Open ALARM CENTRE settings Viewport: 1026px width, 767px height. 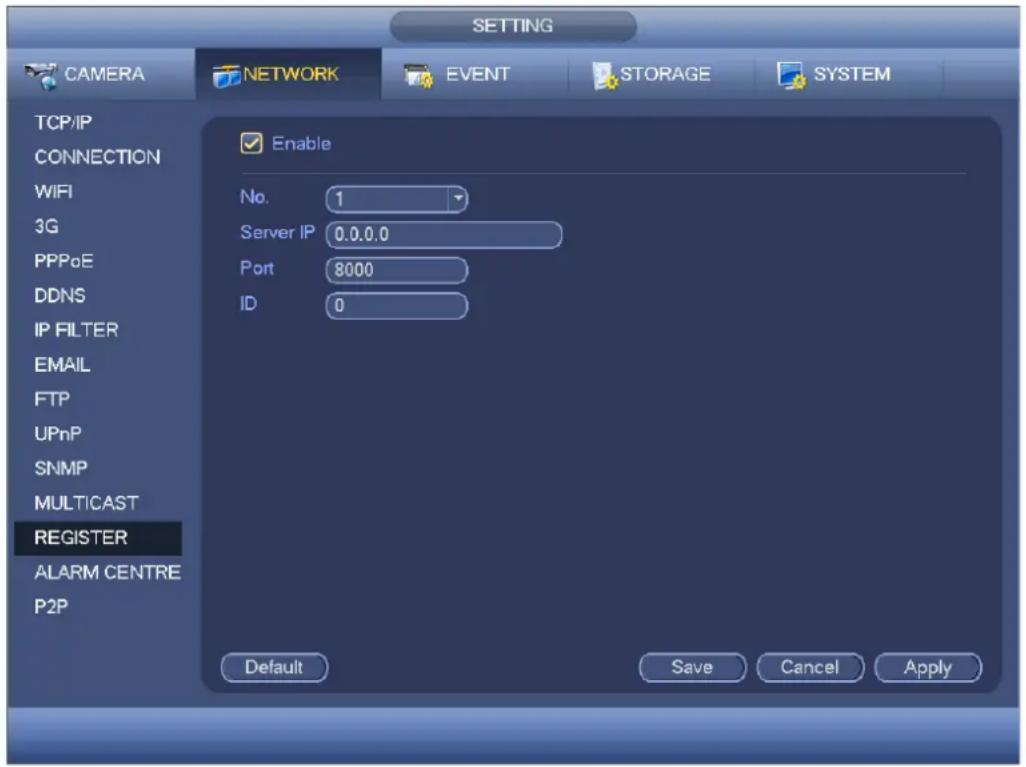[x=107, y=573]
